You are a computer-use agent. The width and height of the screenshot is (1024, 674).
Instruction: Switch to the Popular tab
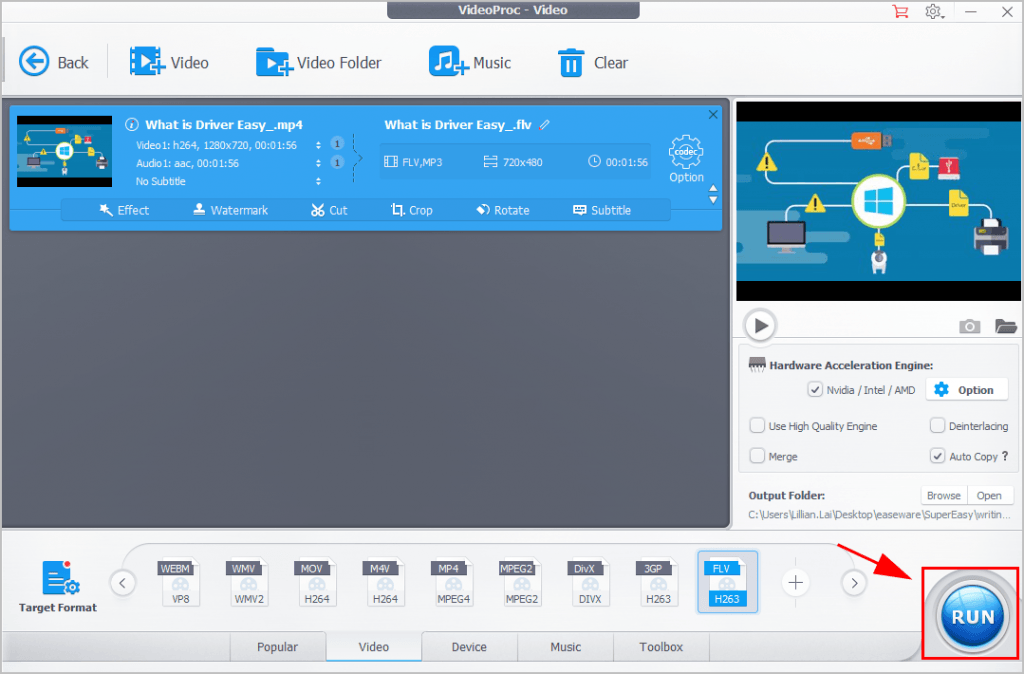click(278, 647)
